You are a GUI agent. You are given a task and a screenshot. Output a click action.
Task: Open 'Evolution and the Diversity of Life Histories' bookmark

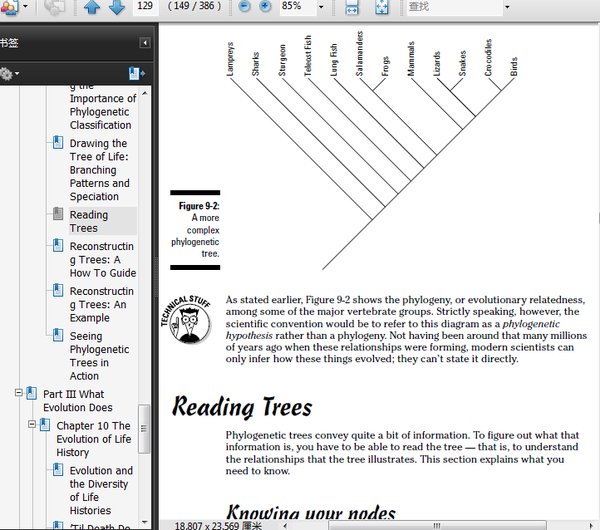pos(101,490)
